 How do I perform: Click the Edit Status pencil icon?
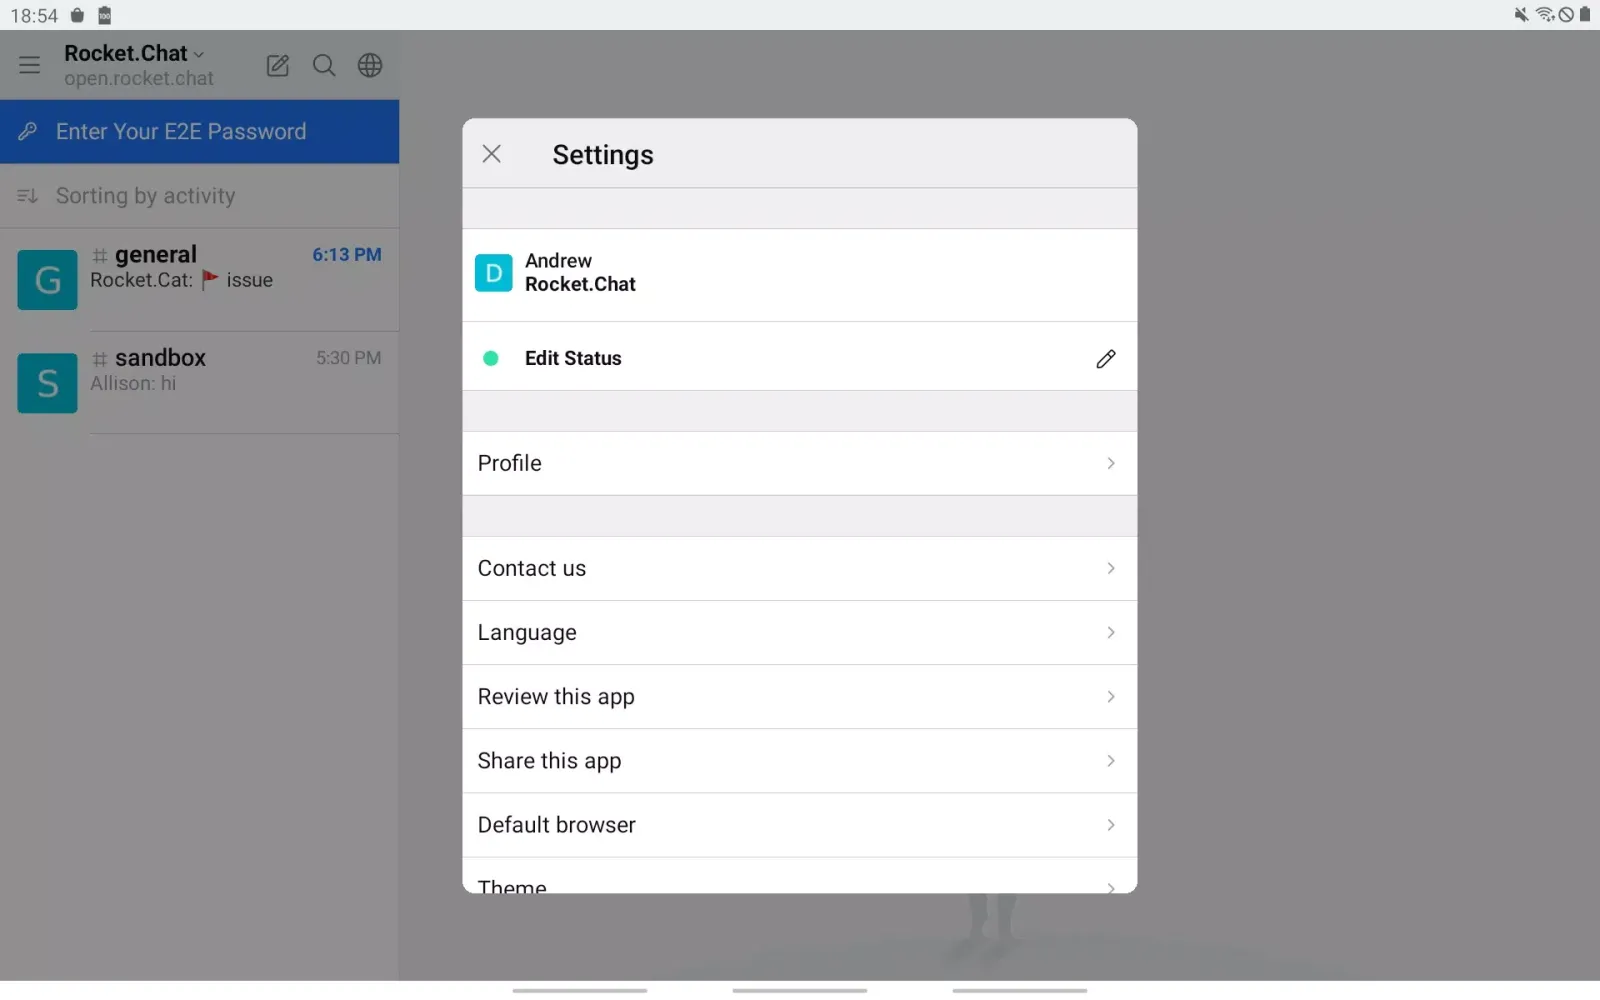(1106, 358)
